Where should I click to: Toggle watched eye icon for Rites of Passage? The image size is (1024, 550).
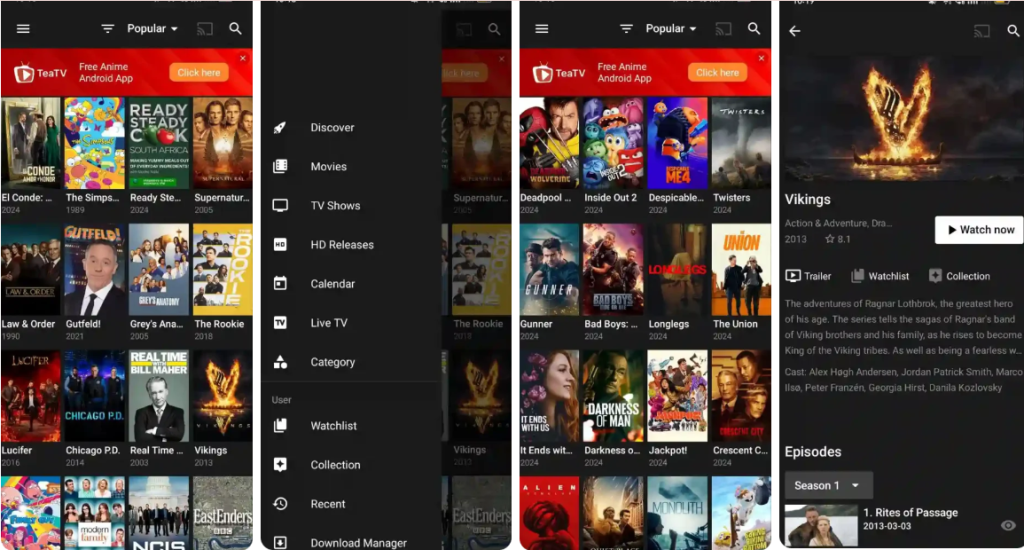[1008, 525]
